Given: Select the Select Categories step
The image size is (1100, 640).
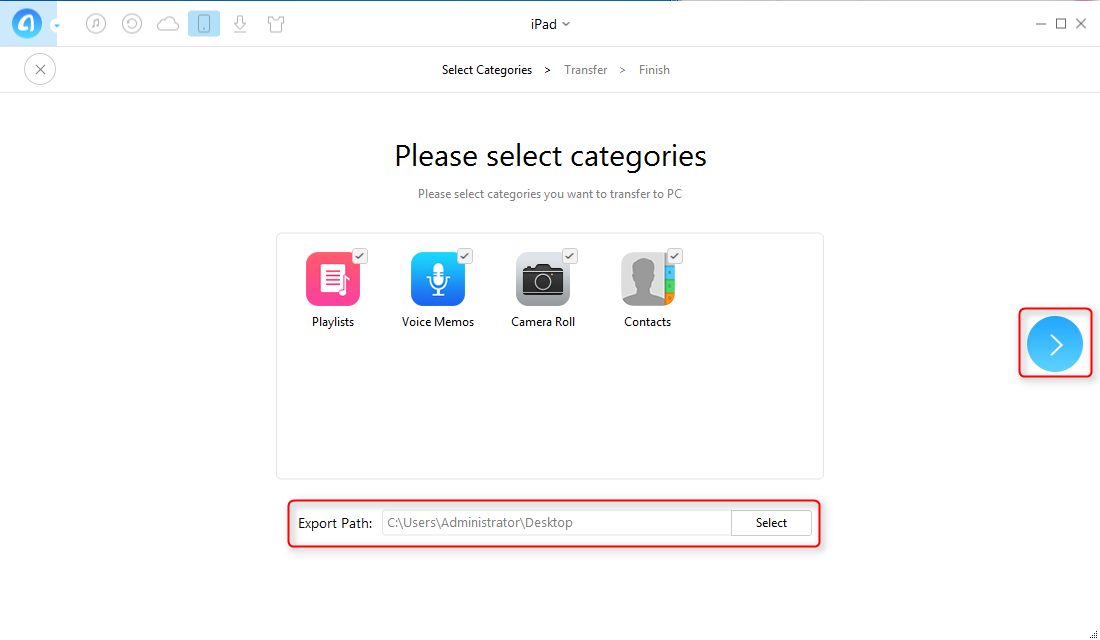Looking at the screenshot, I should [487, 70].
